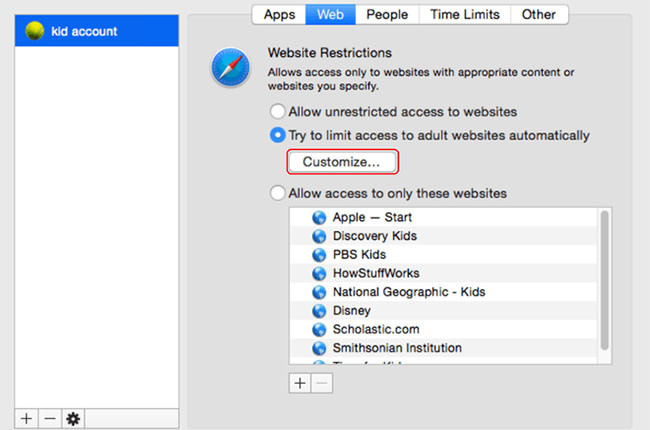The height and width of the screenshot is (430, 650).
Task: Add a website with plus button
Action: click(299, 382)
